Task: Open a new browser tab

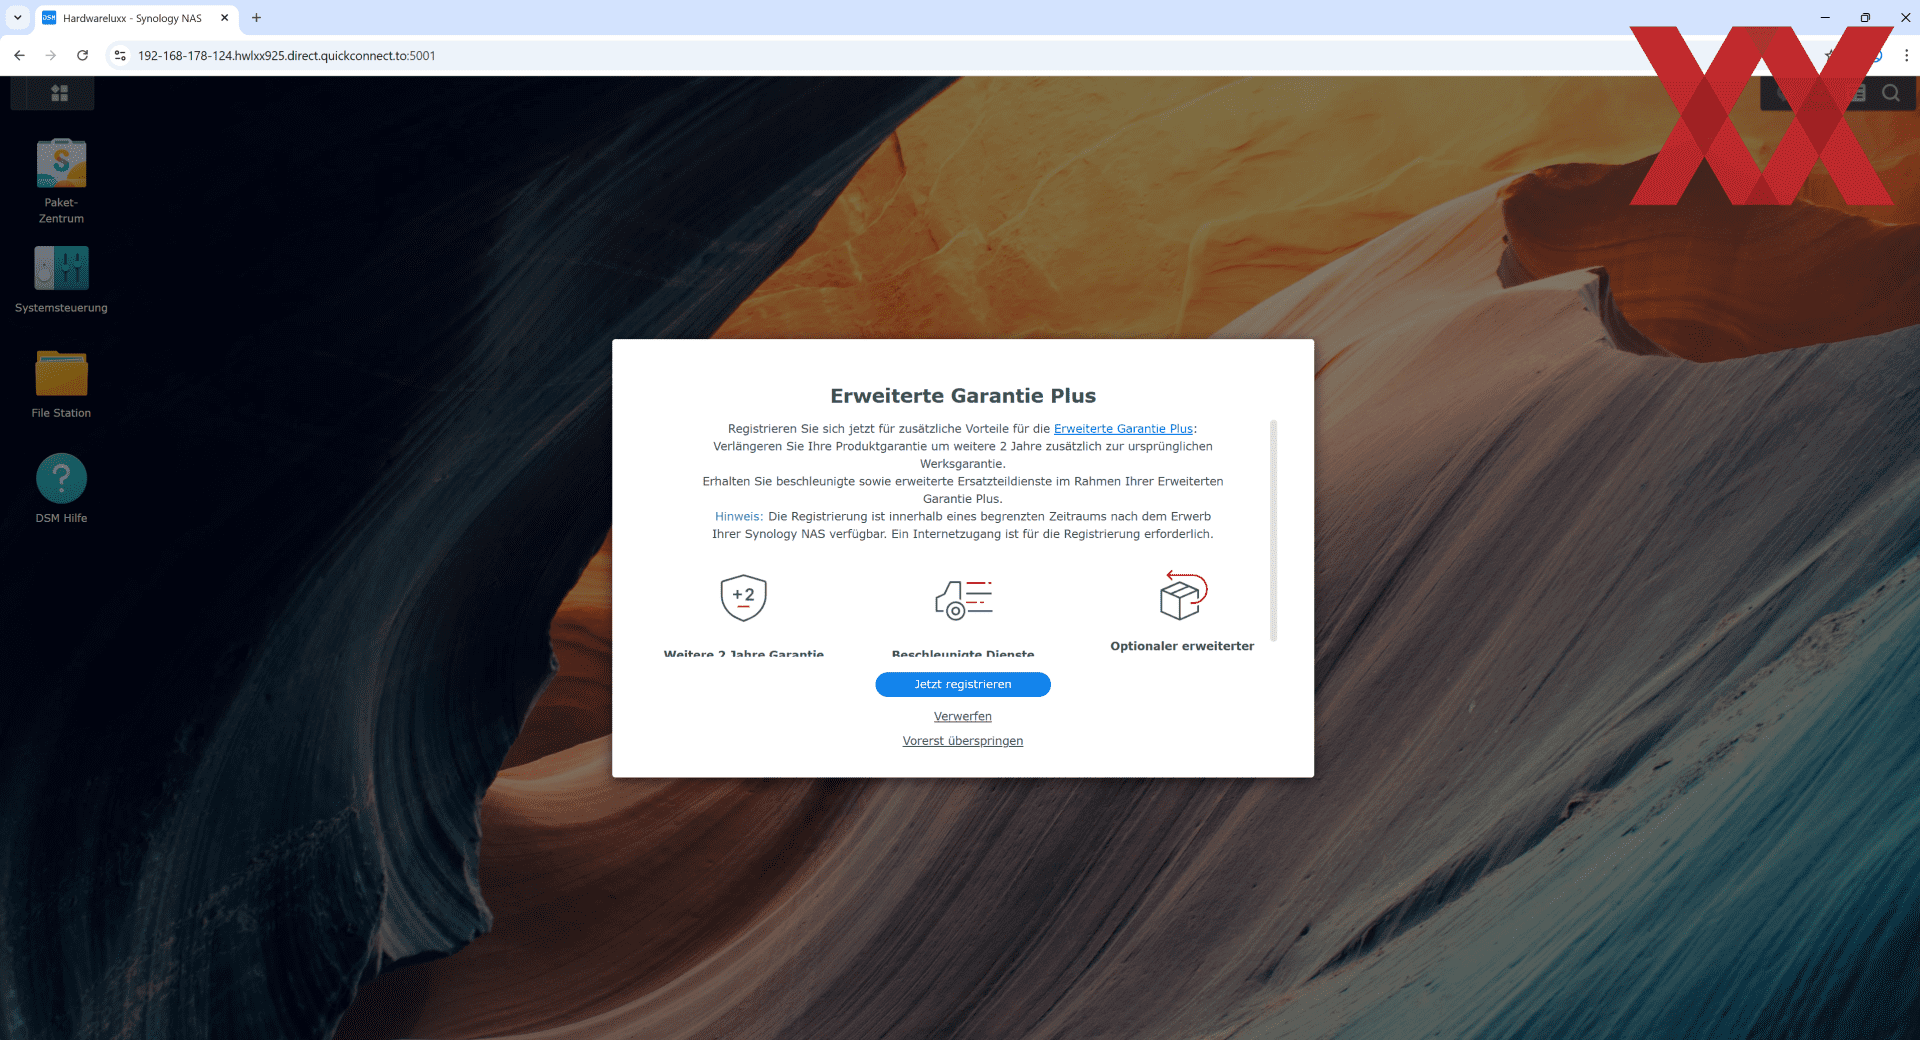Action: [256, 18]
